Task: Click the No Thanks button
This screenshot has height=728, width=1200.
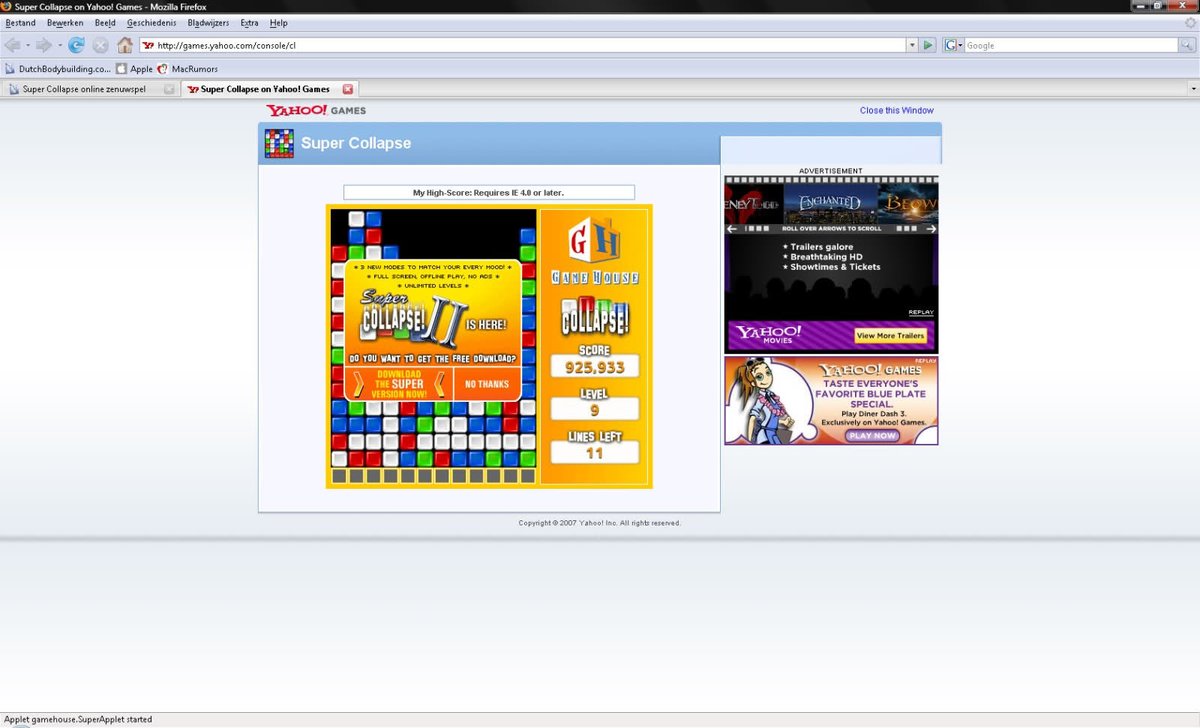Action: coord(487,384)
